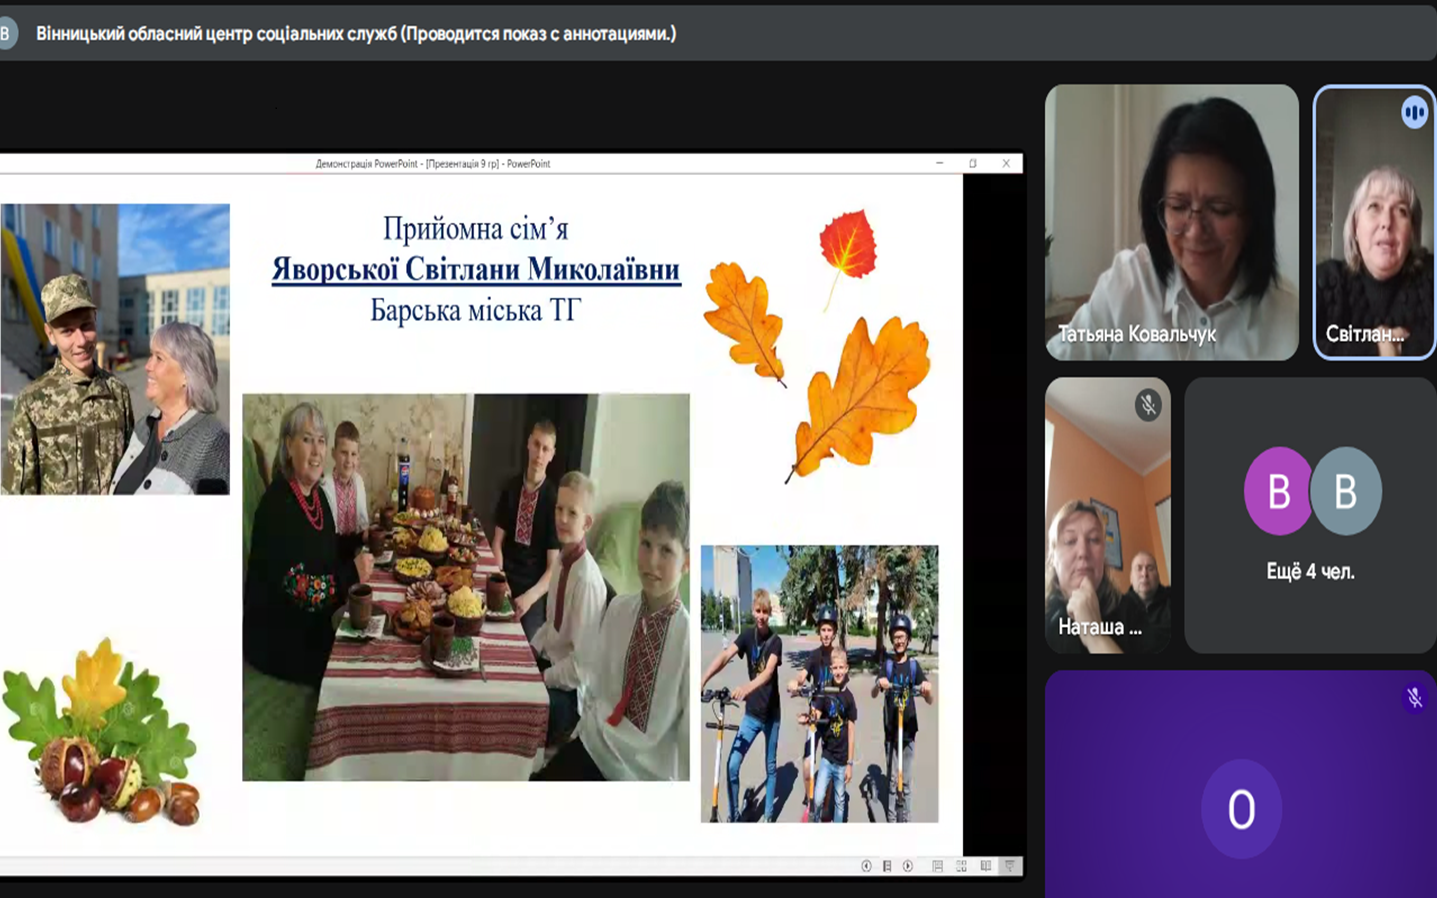The width and height of the screenshot is (1437, 898).
Task: Expand the 'Ещё 4 чел.' participants group
Action: click(x=1310, y=572)
